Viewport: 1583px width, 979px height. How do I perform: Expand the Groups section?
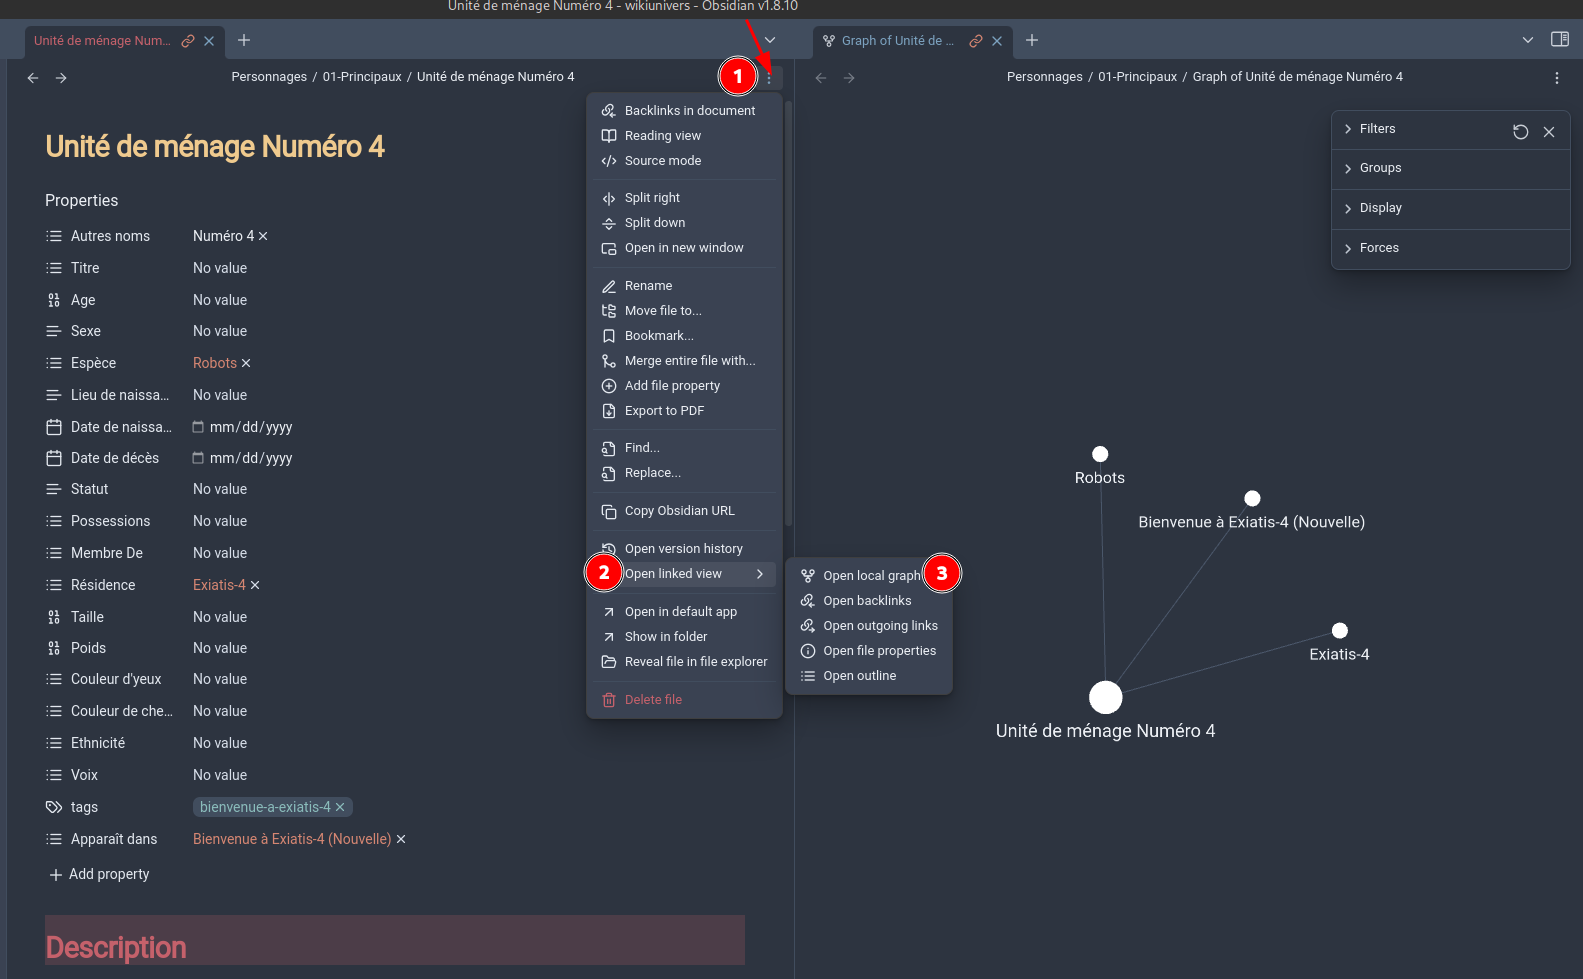[1380, 168]
